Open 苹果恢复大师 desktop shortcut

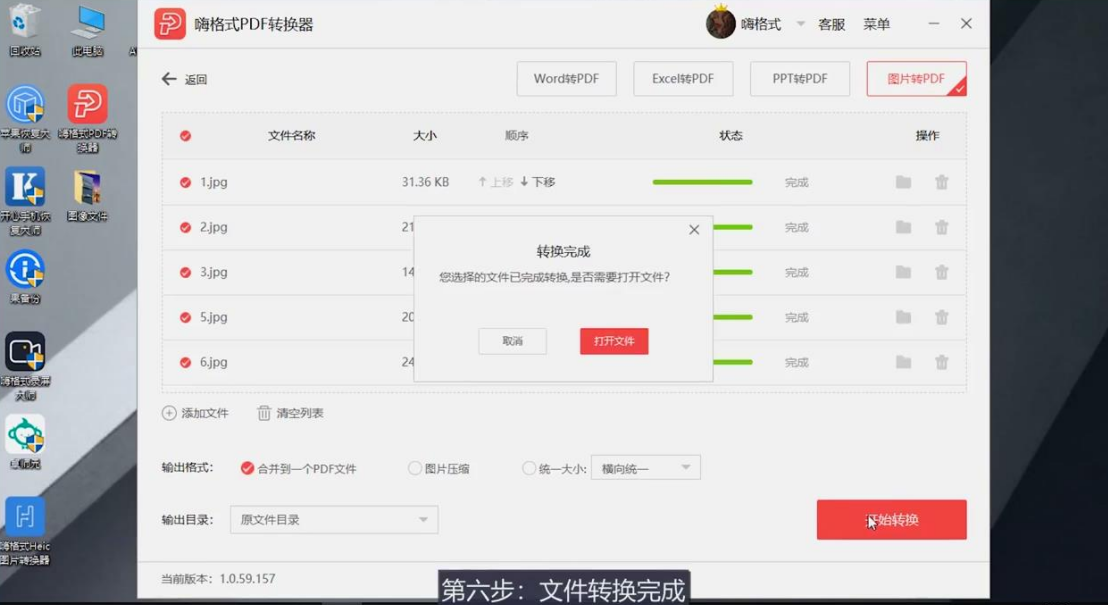click(25, 119)
